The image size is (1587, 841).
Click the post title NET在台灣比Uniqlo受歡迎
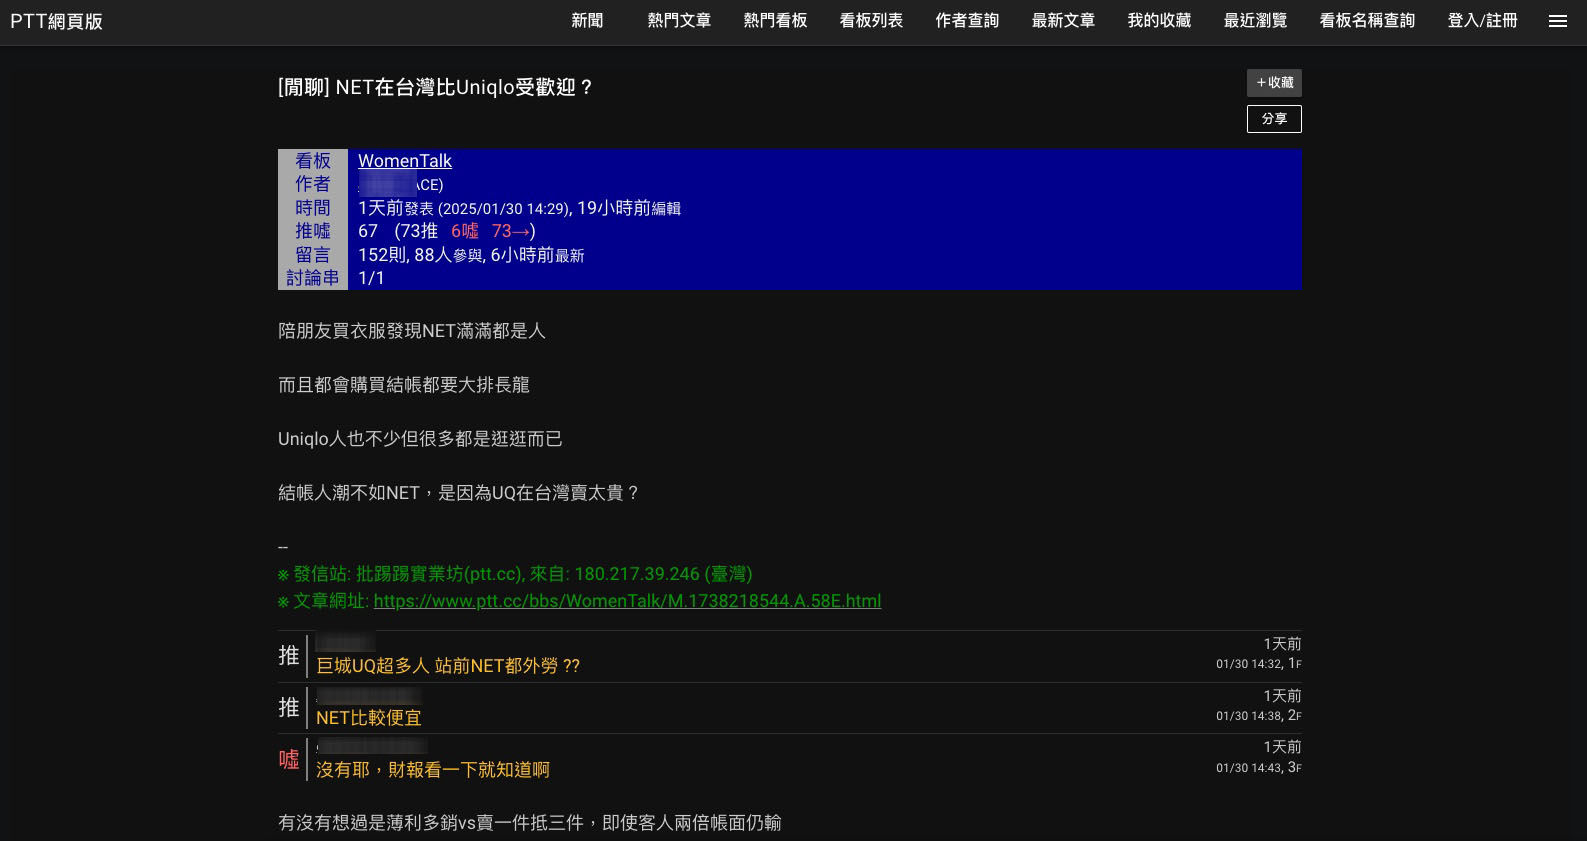436,88
